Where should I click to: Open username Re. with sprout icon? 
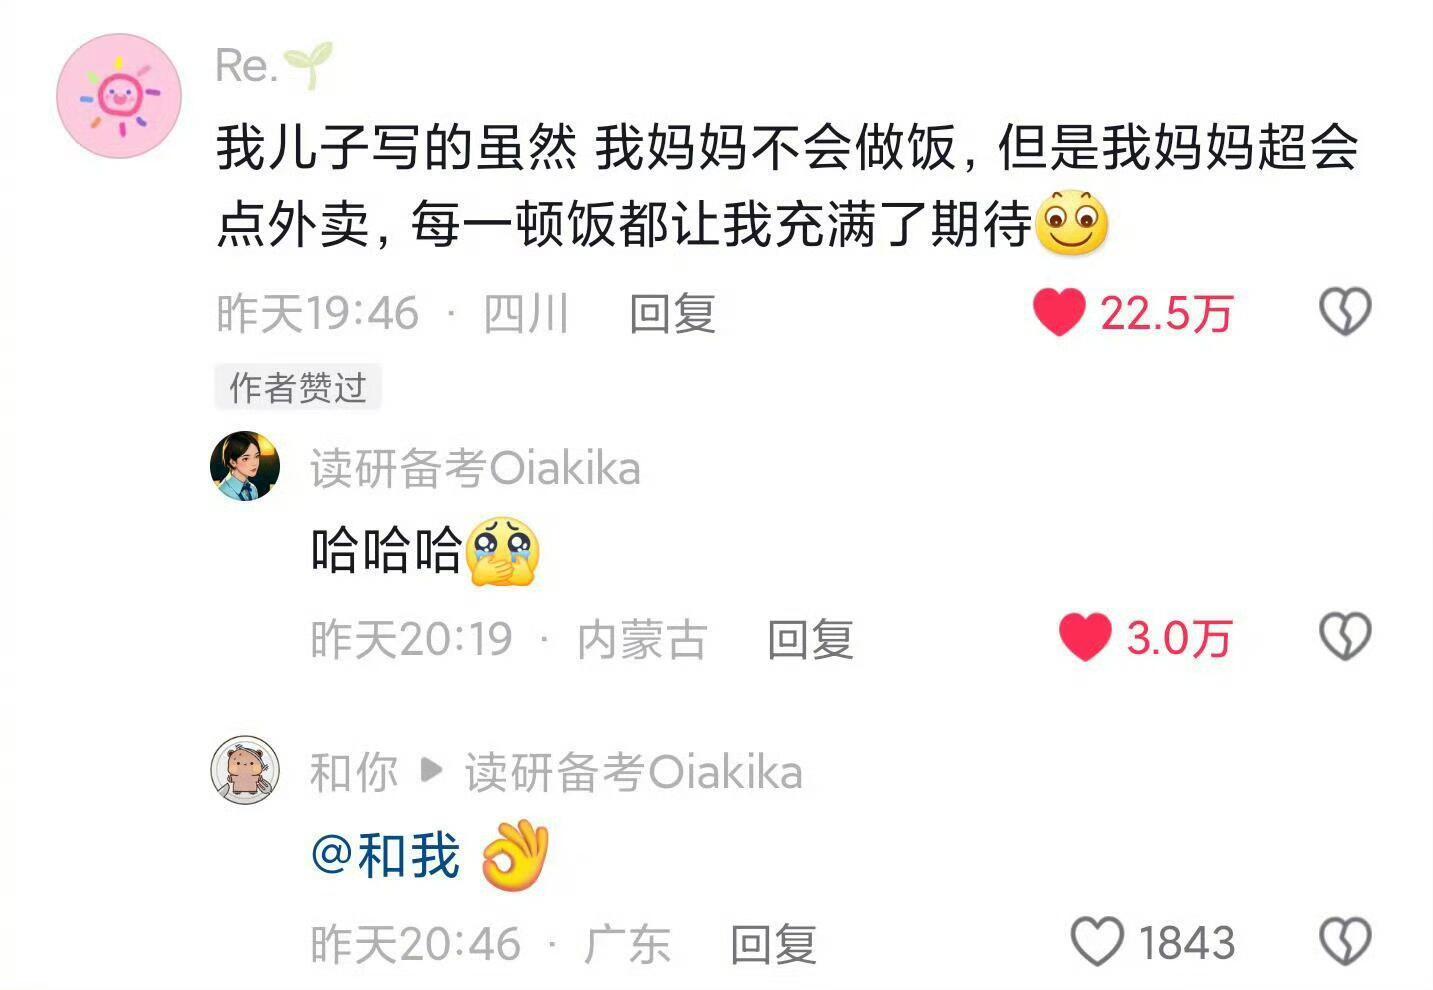[x=273, y=66]
